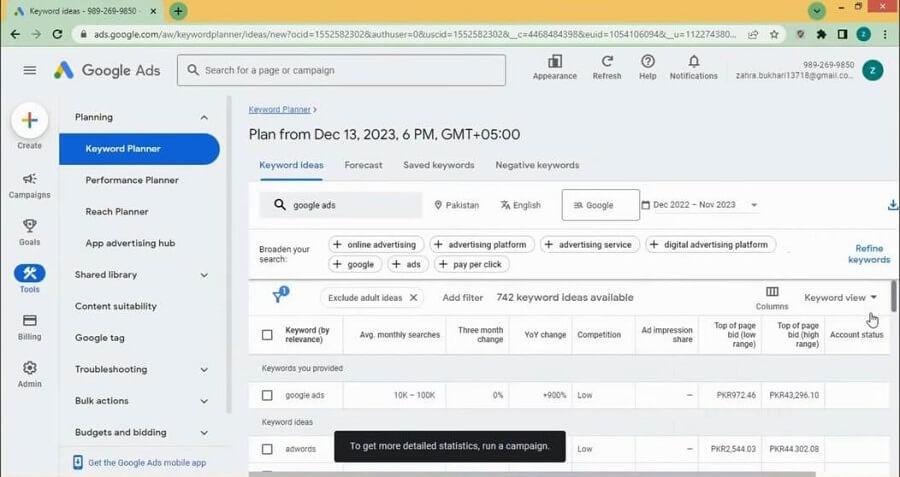Select all keywords header checkbox

point(267,335)
